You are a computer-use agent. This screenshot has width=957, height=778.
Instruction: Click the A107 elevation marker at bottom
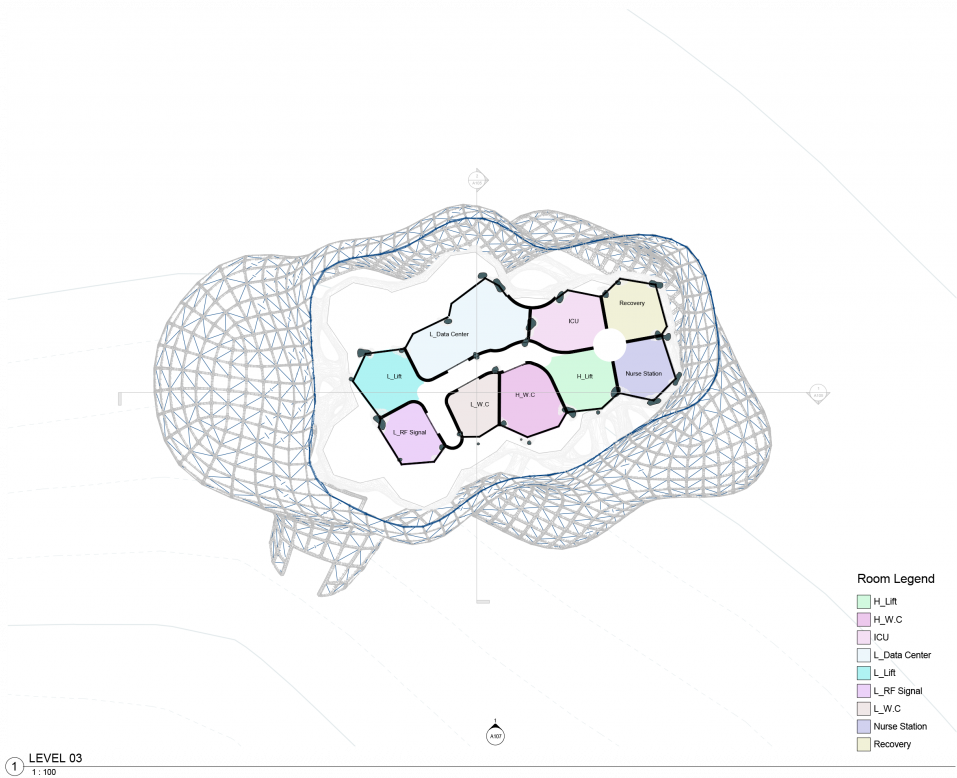click(496, 736)
